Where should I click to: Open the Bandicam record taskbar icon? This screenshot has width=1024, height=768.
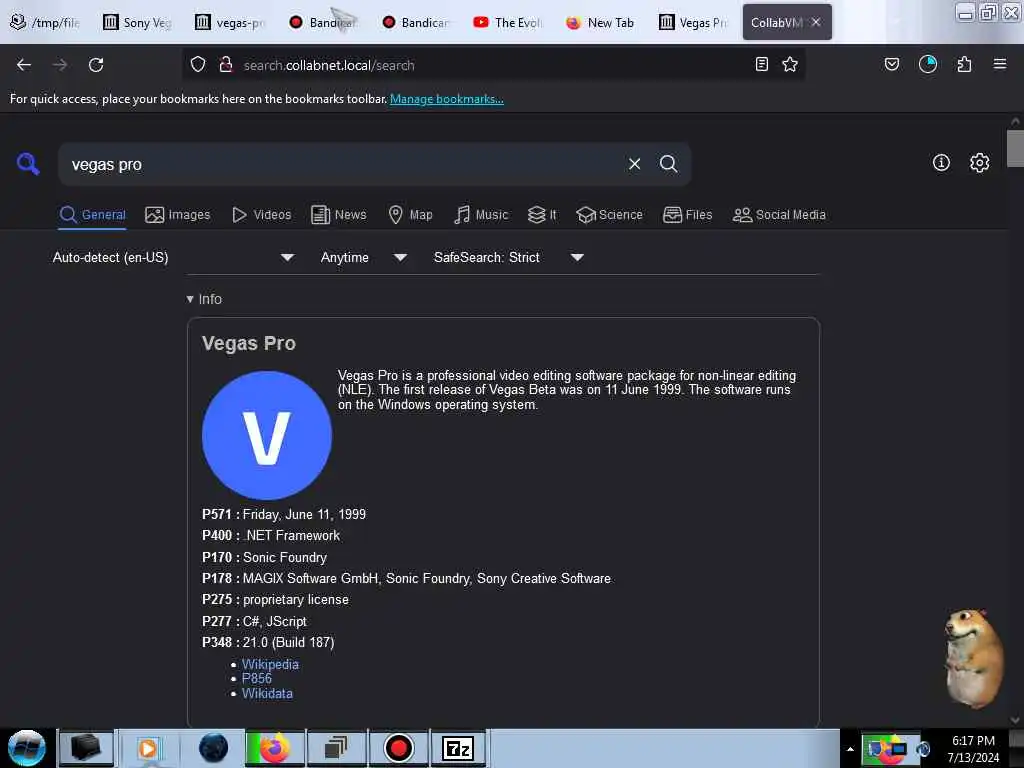click(398, 748)
